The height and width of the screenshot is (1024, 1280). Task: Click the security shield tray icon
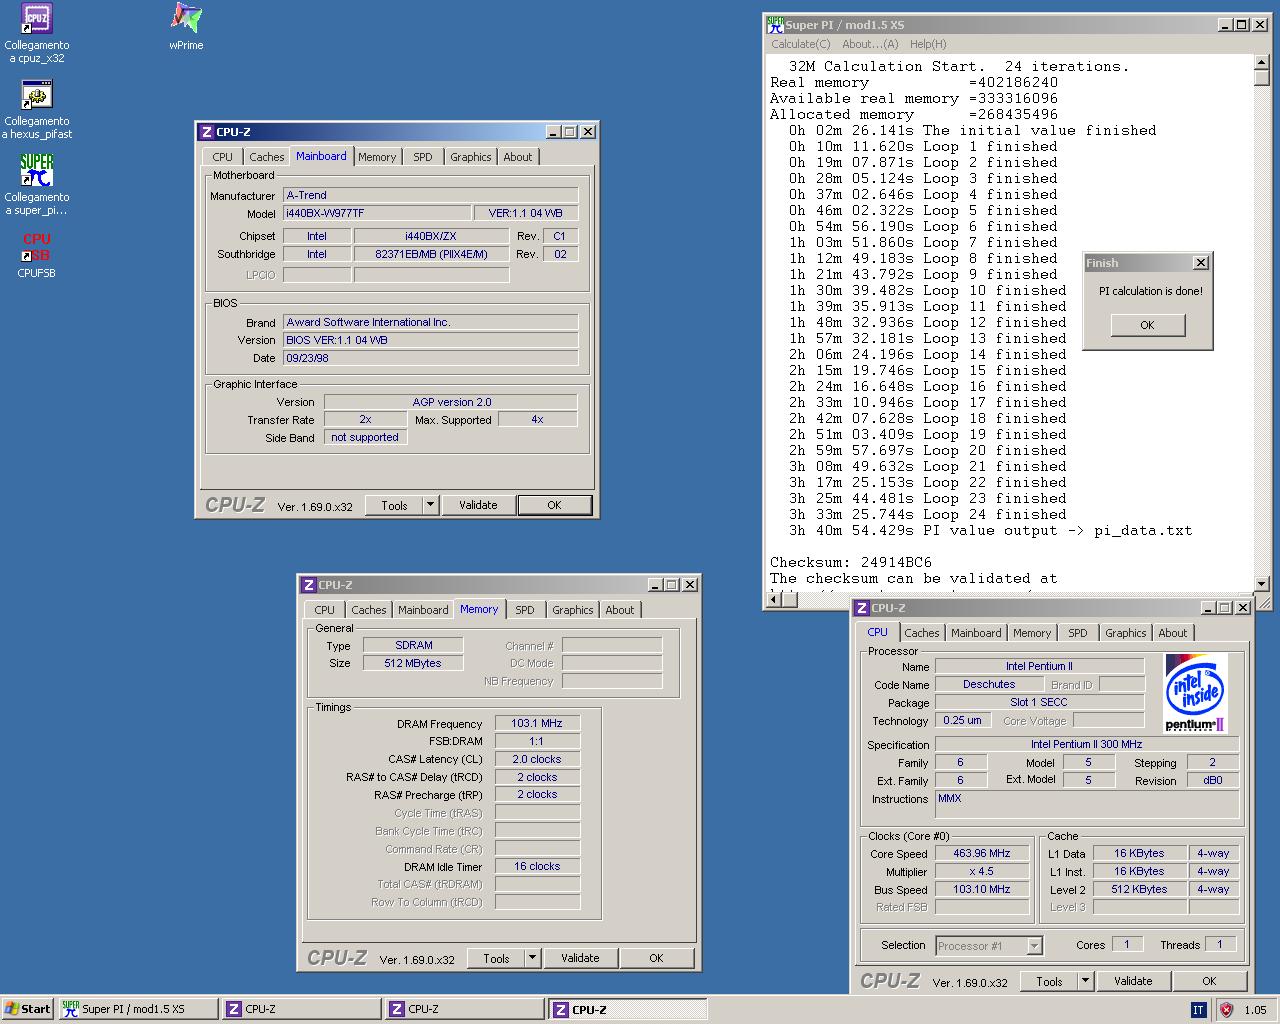(1226, 1010)
